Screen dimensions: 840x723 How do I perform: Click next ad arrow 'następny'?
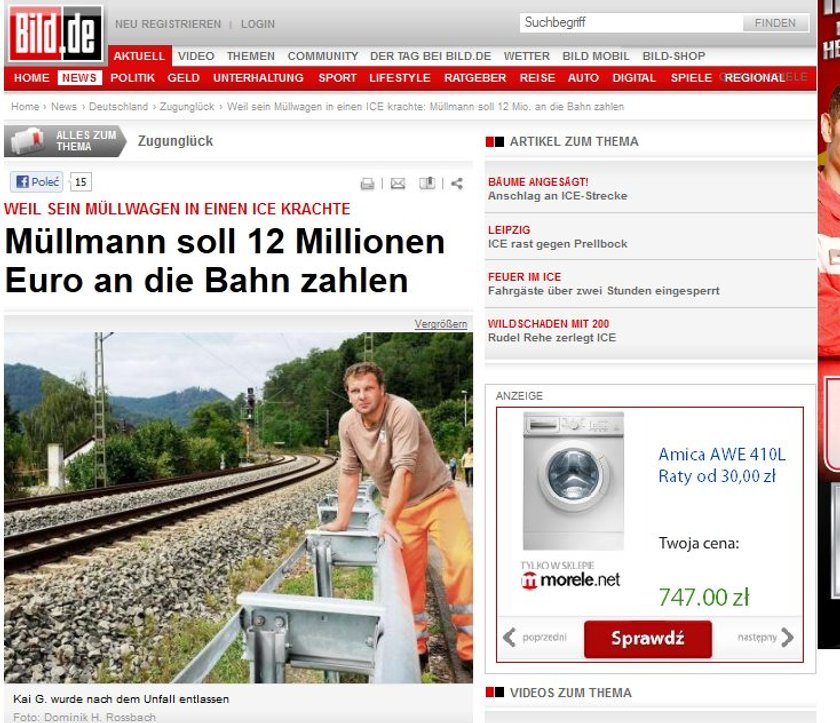point(766,637)
